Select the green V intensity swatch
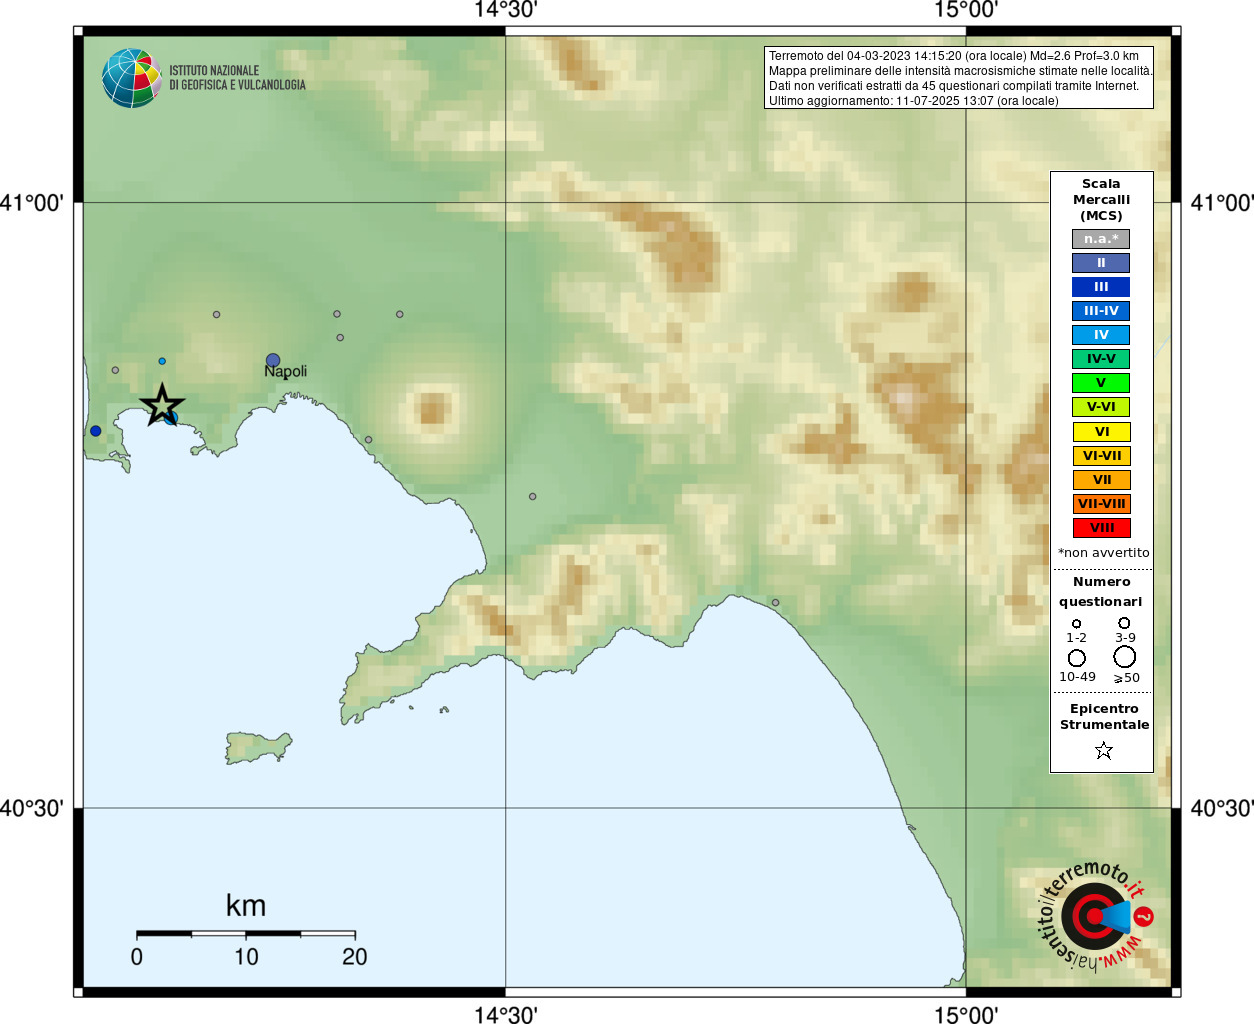1254x1024 pixels. pos(1101,383)
